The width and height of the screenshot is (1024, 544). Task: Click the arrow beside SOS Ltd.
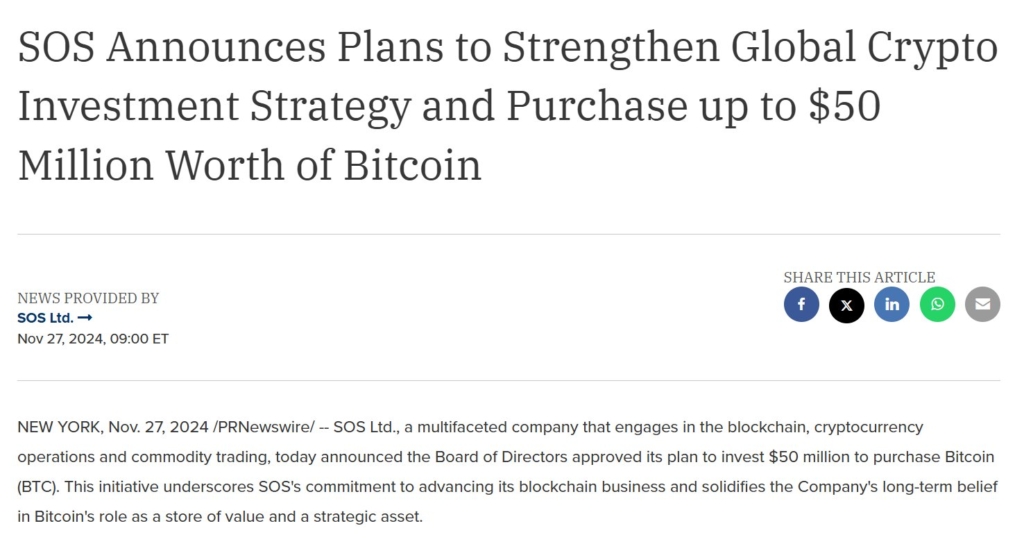(x=85, y=318)
